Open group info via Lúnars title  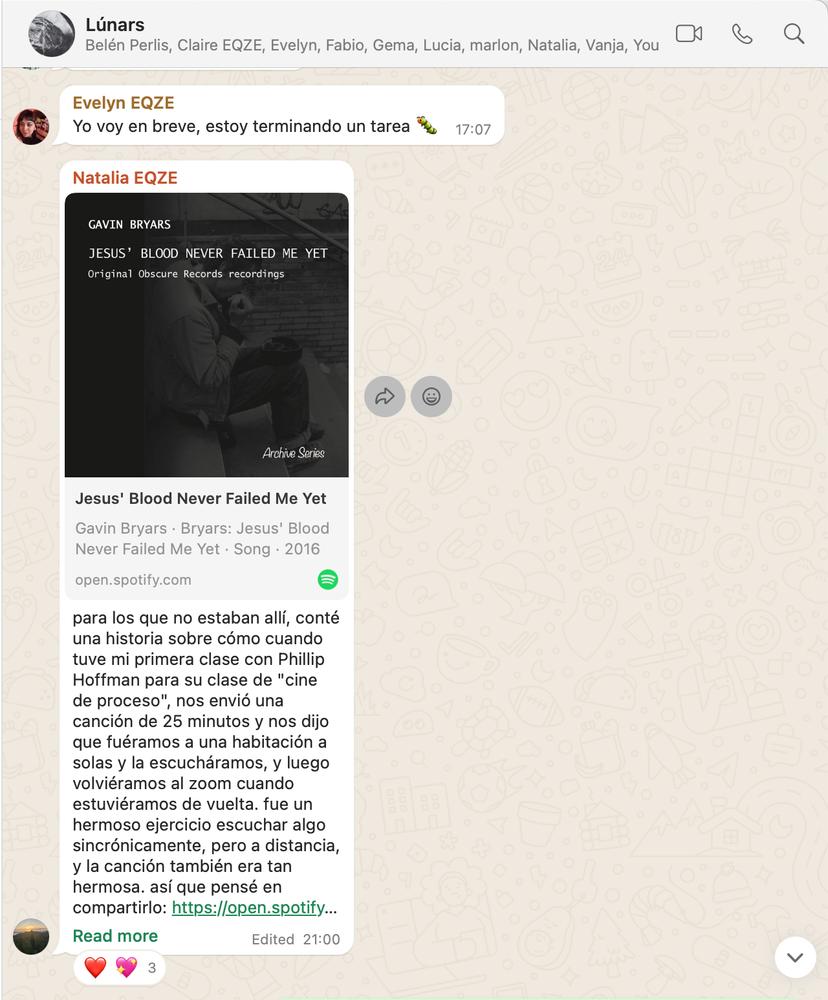click(115, 24)
